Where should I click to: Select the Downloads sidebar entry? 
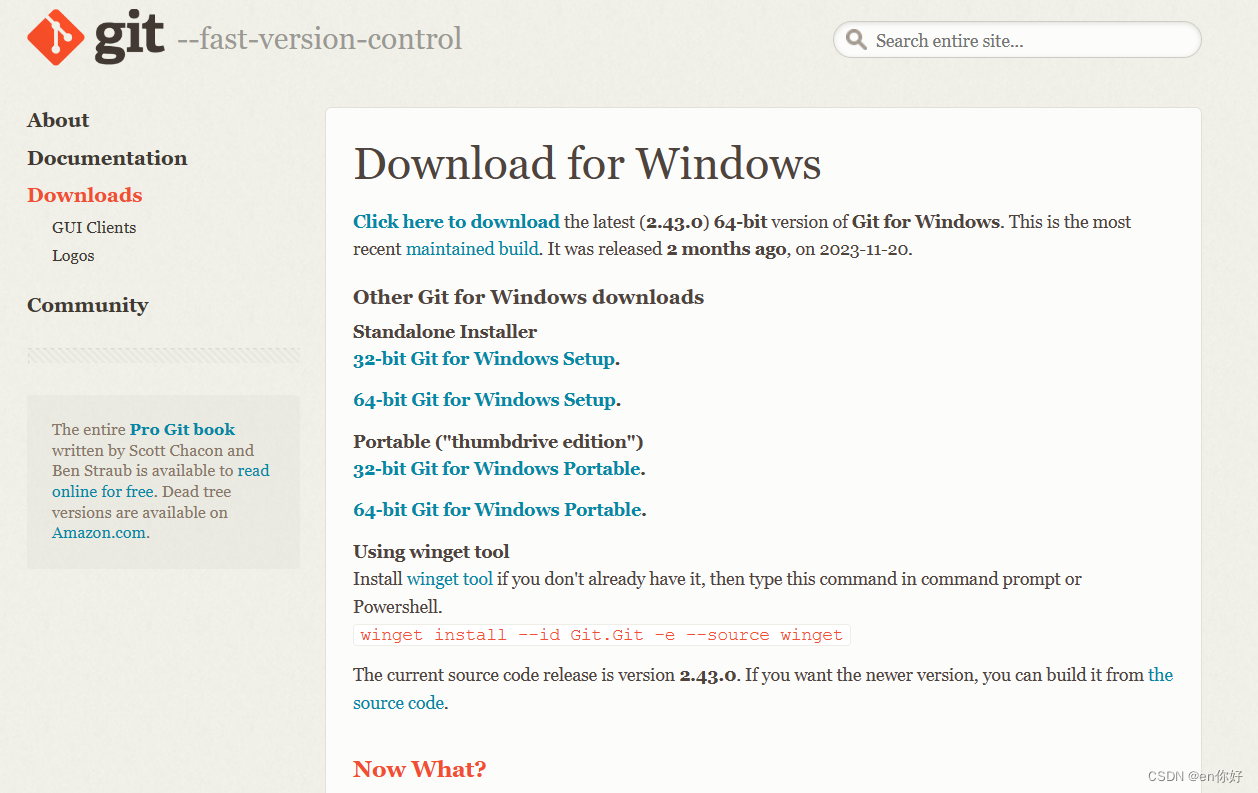(x=84, y=195)
